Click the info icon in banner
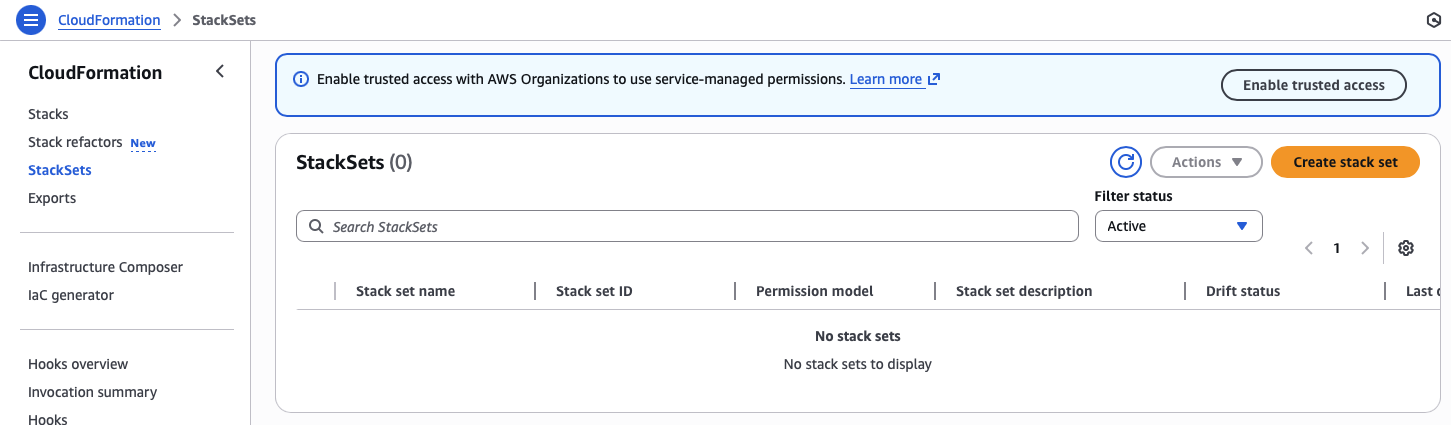Screen dimensions: 1451x425 tap(300, 79)
